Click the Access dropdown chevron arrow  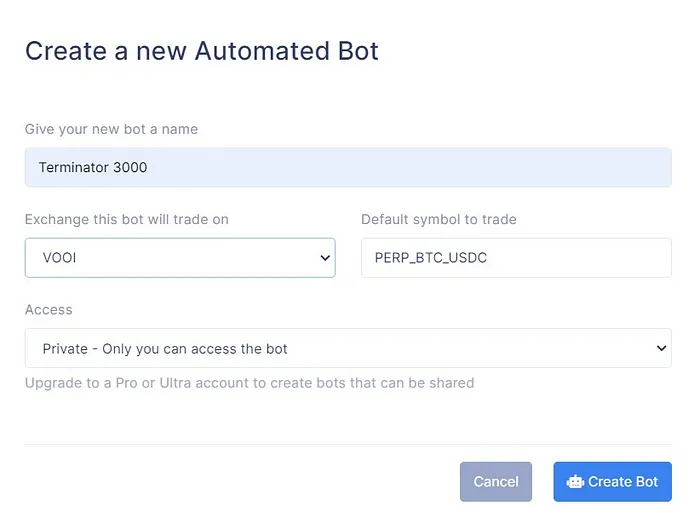coord(660,348)
